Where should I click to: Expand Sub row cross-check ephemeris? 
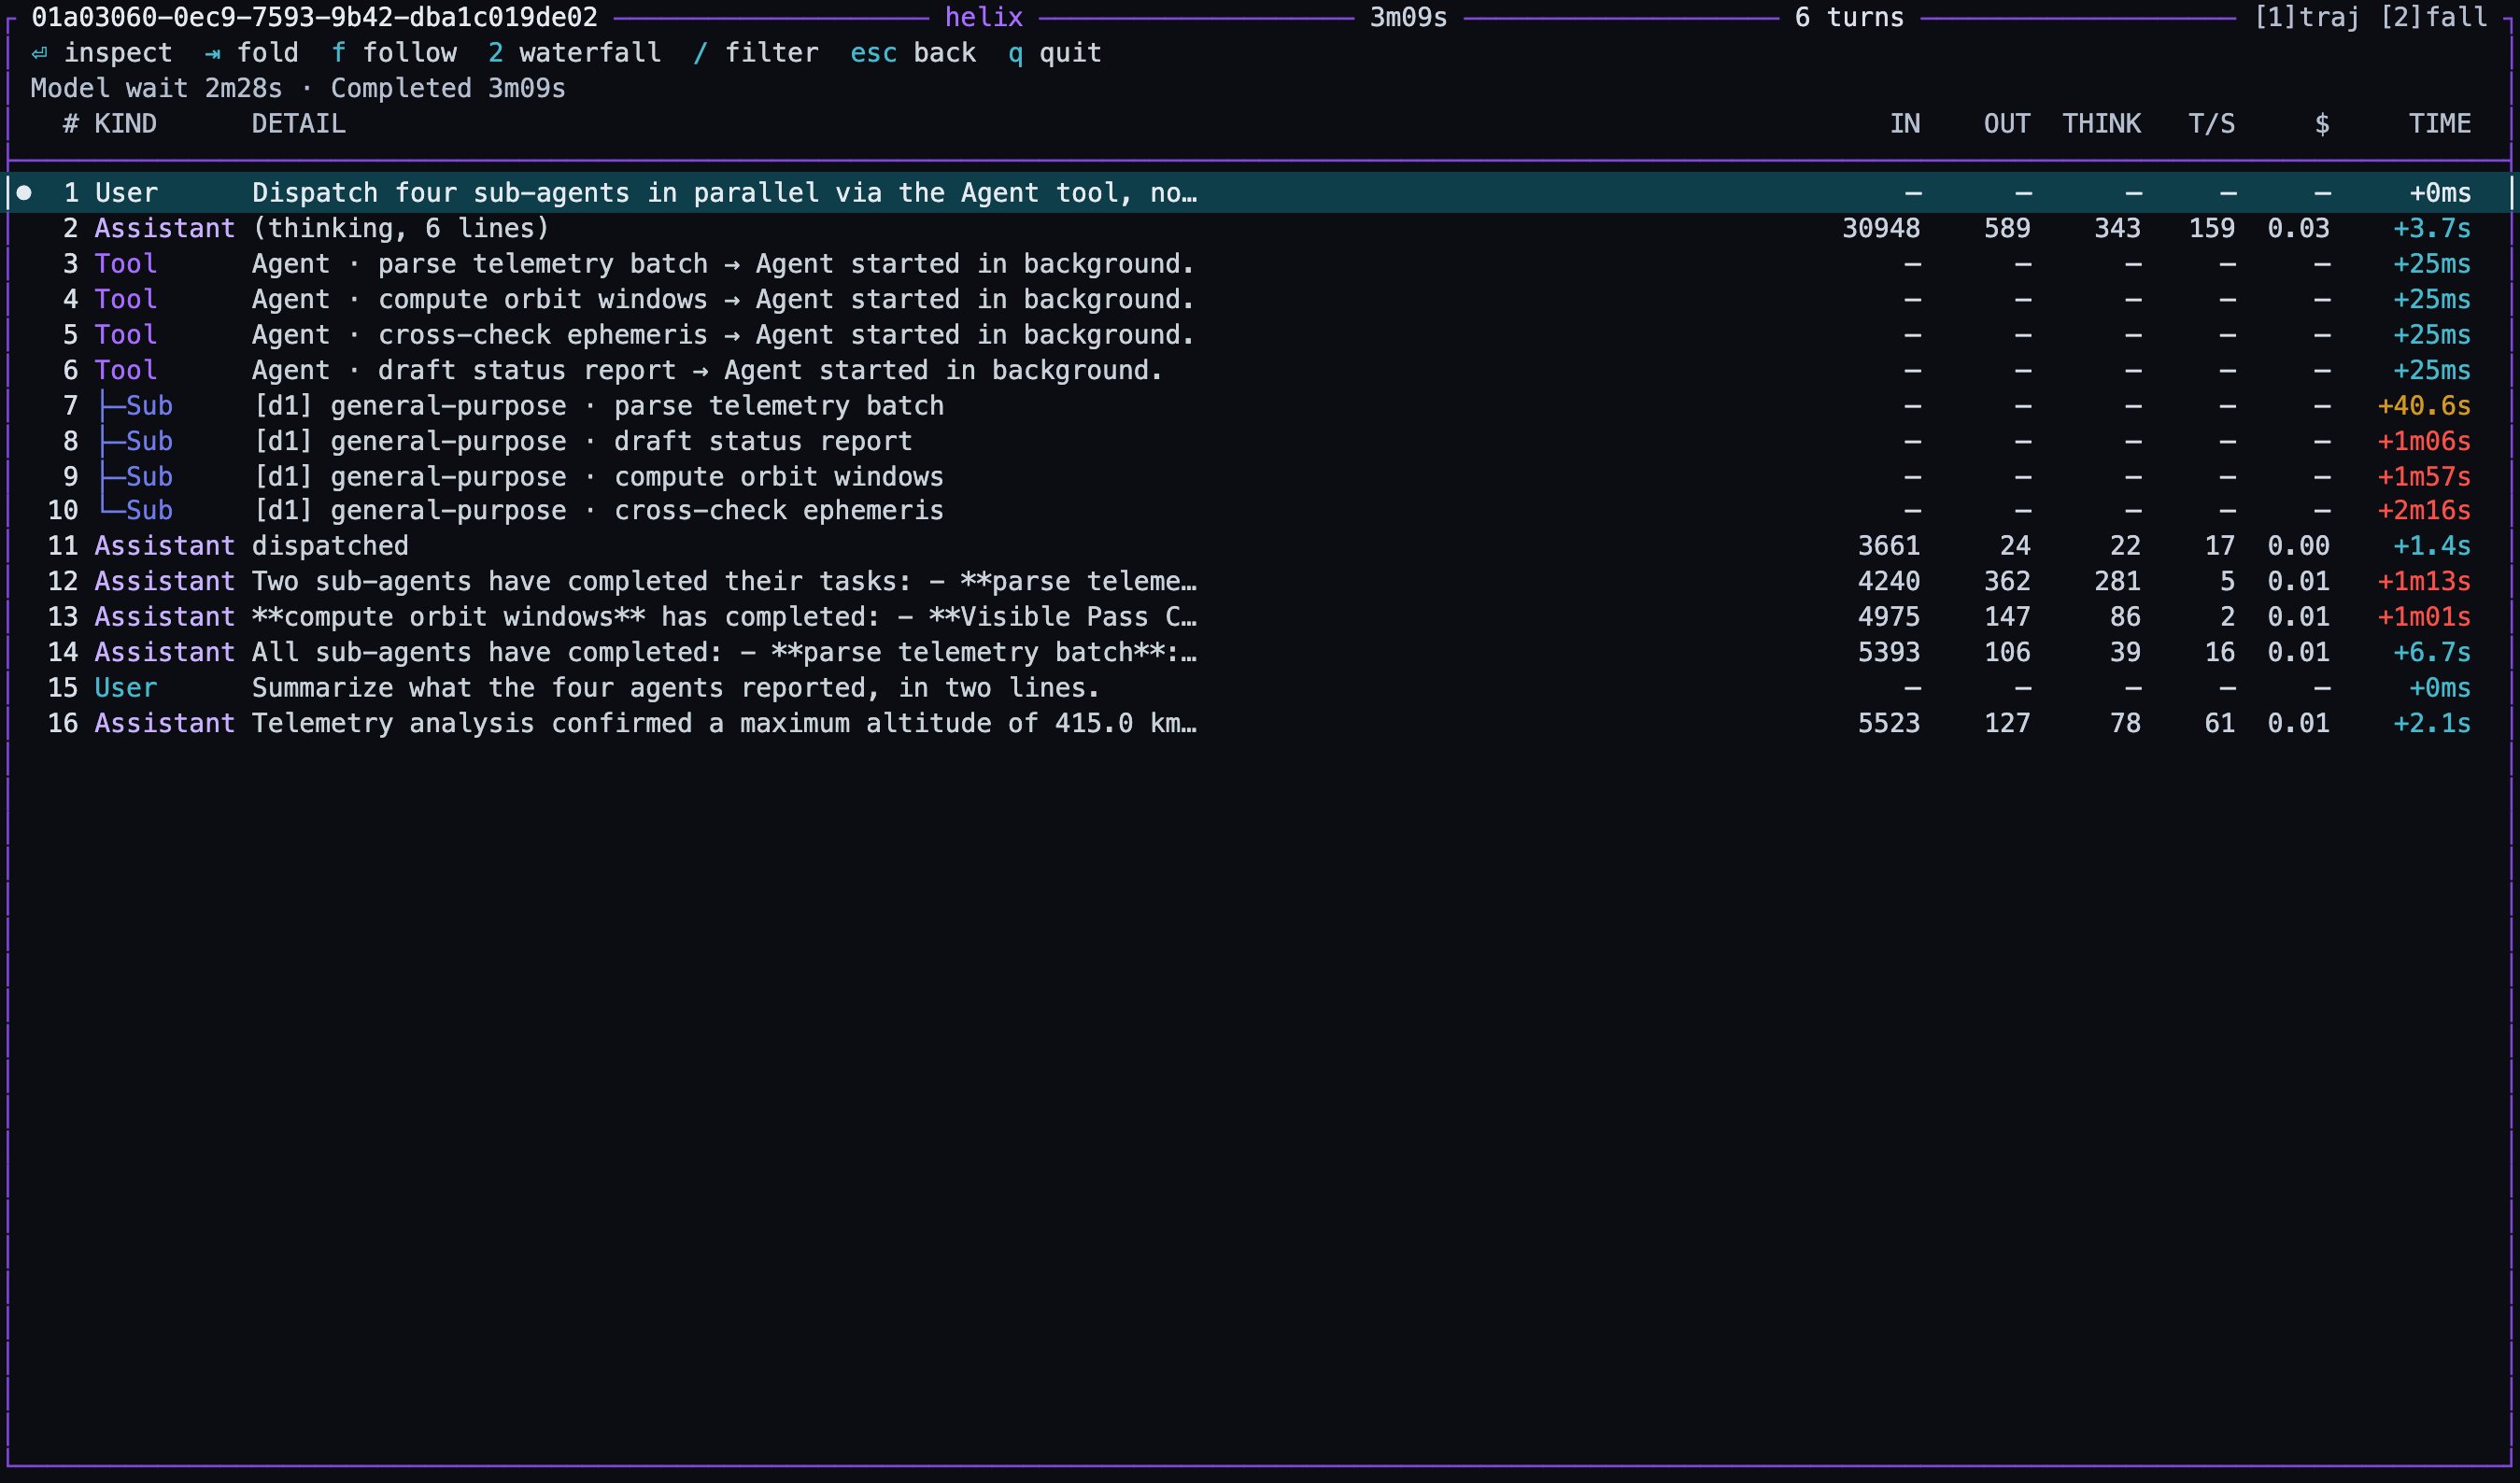(x=1260, y=511)
